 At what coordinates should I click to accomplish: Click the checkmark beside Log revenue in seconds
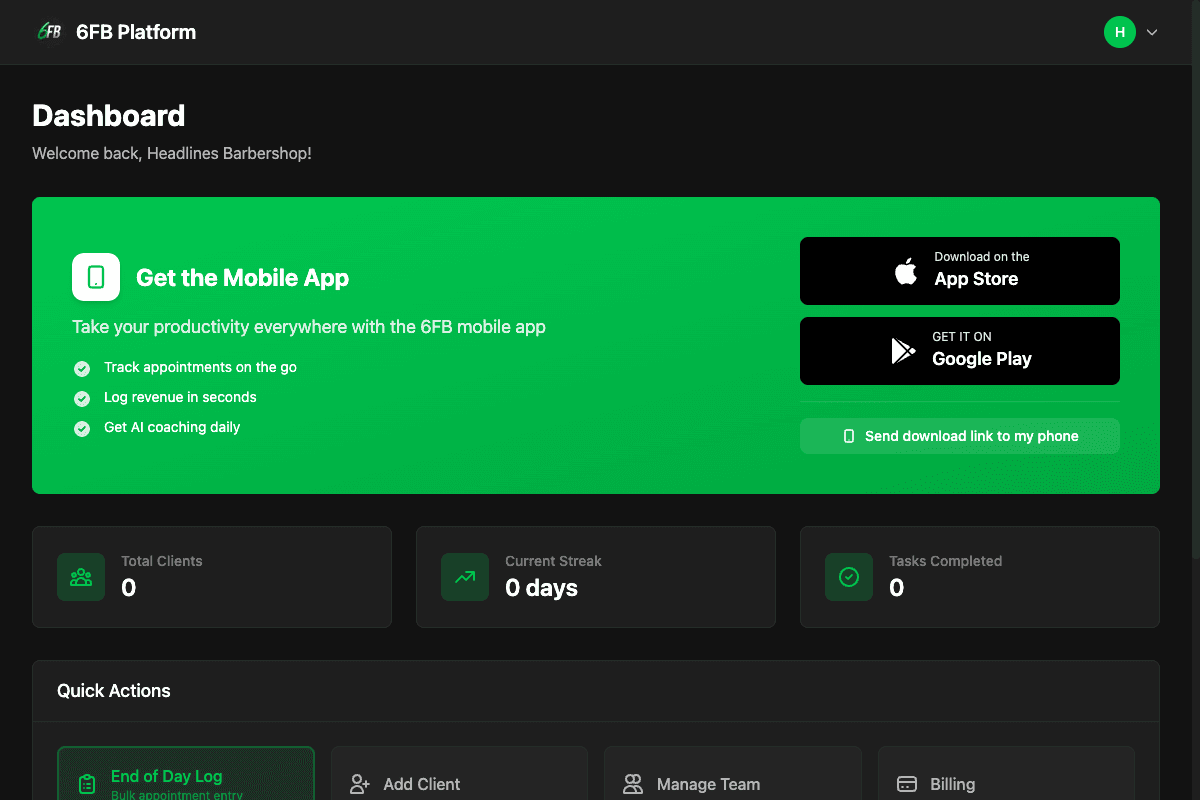tap(81, 398)
